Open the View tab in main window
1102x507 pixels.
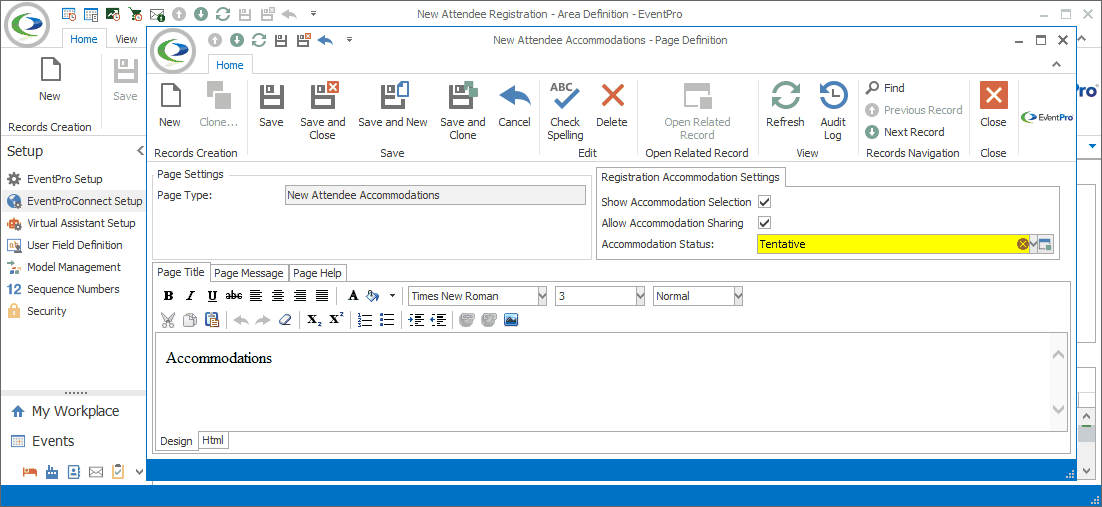pos(127,39)
